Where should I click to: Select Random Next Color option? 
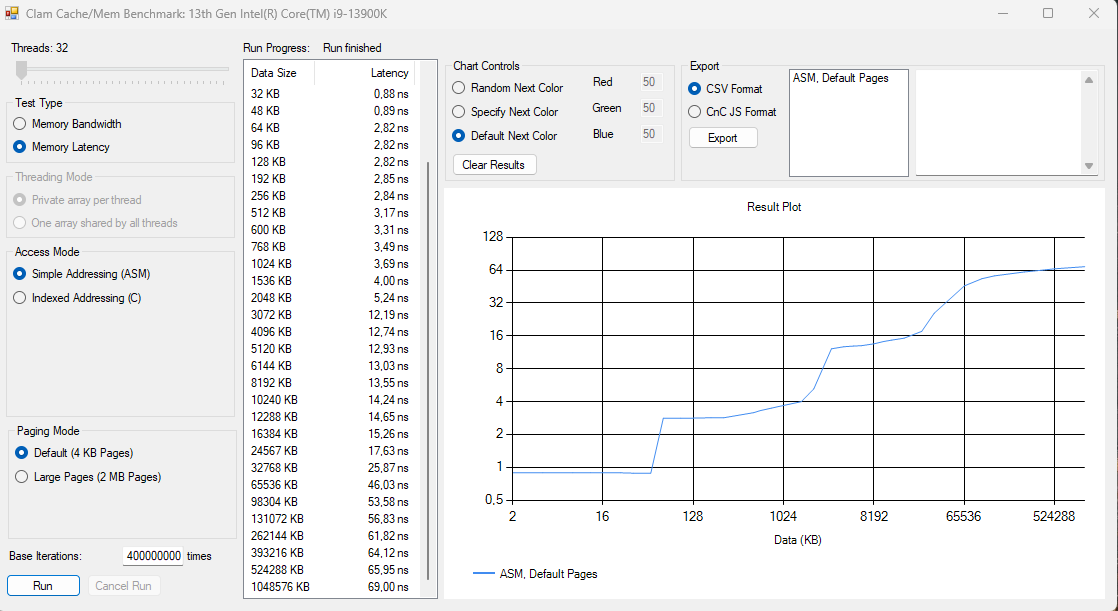(508, 88)
